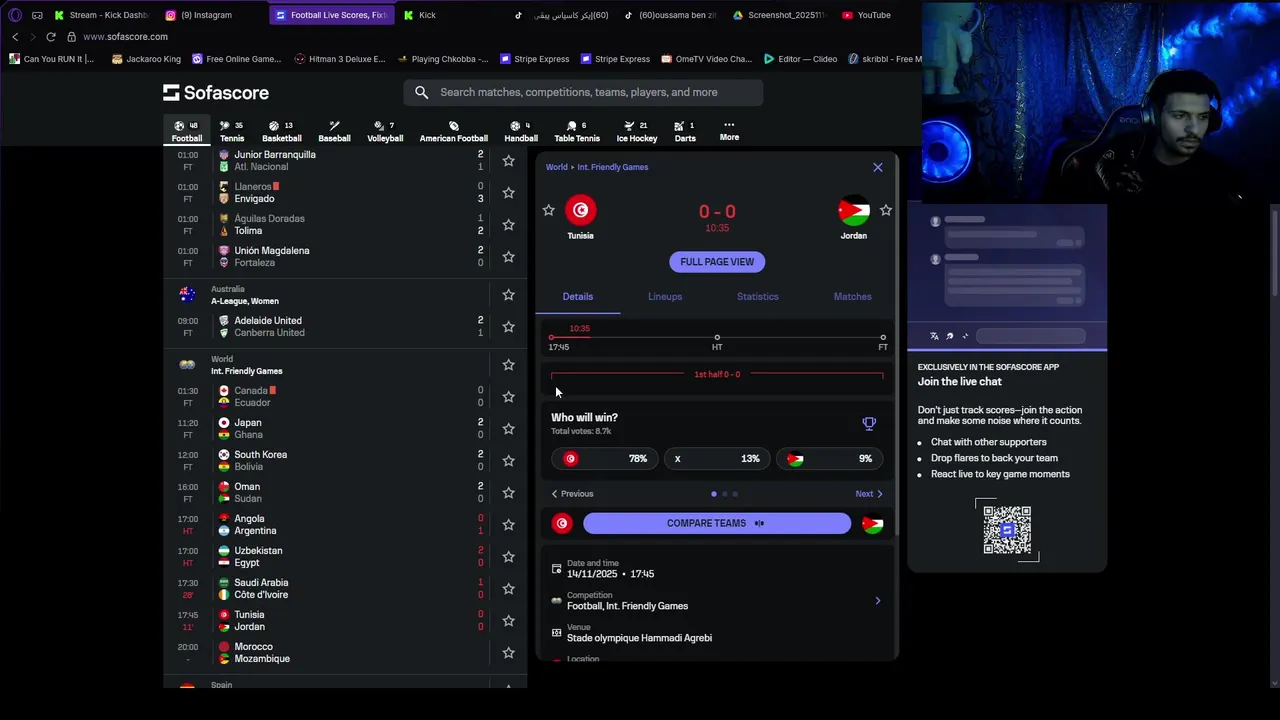Switch to the Statistics tab
Image resolution: width=1280 pixels, height=720 pixels.
pos(757,296)
